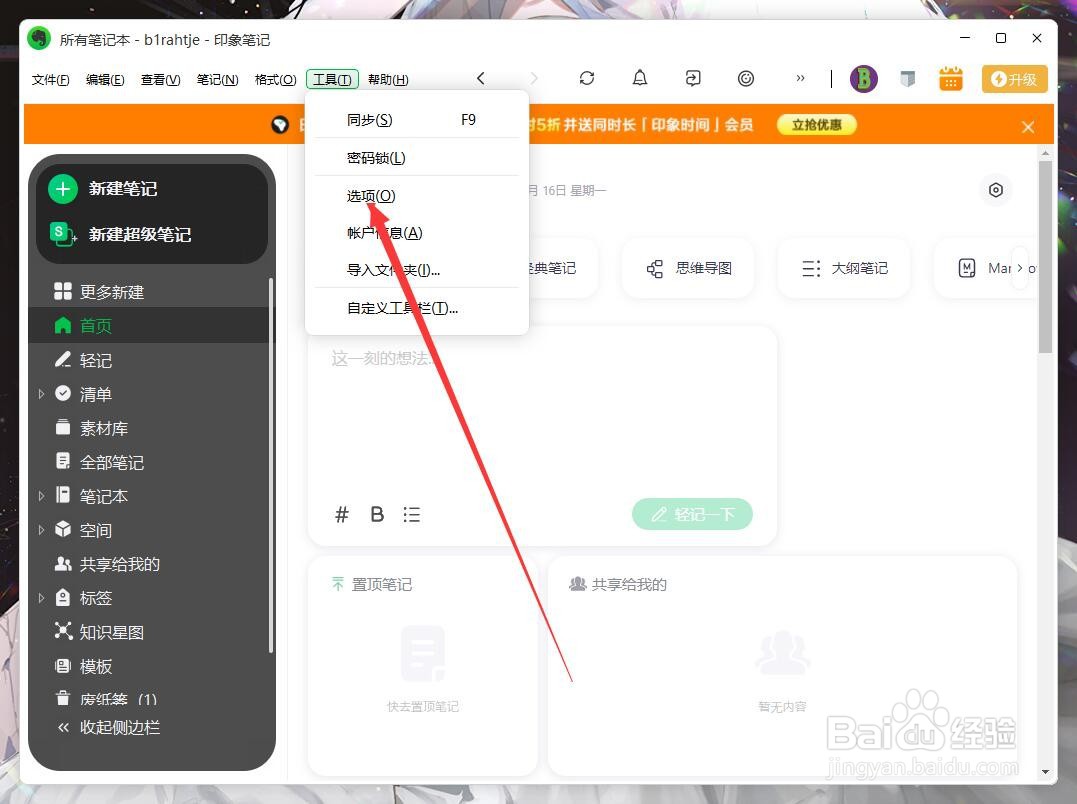
Task: Open the reminder bell icon
Action: point(639,78)
